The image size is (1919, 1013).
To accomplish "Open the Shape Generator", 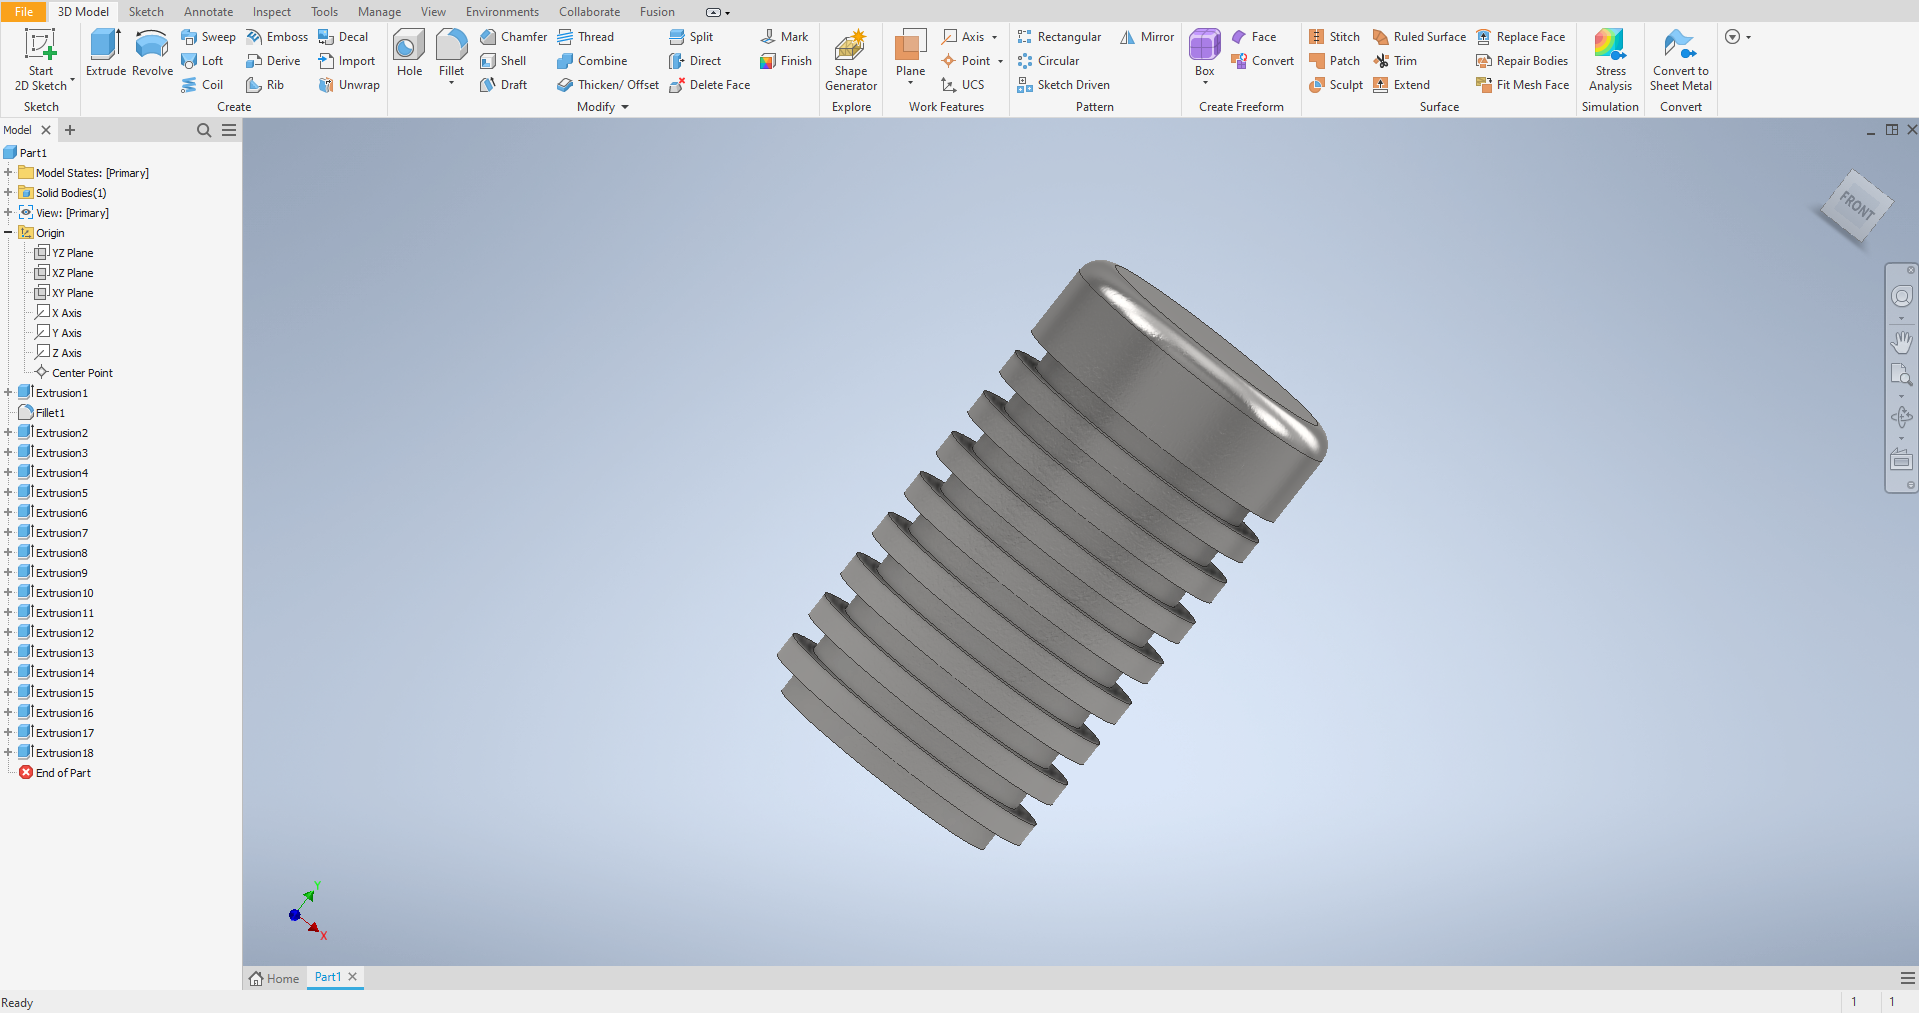I will [x=851, y=60].
